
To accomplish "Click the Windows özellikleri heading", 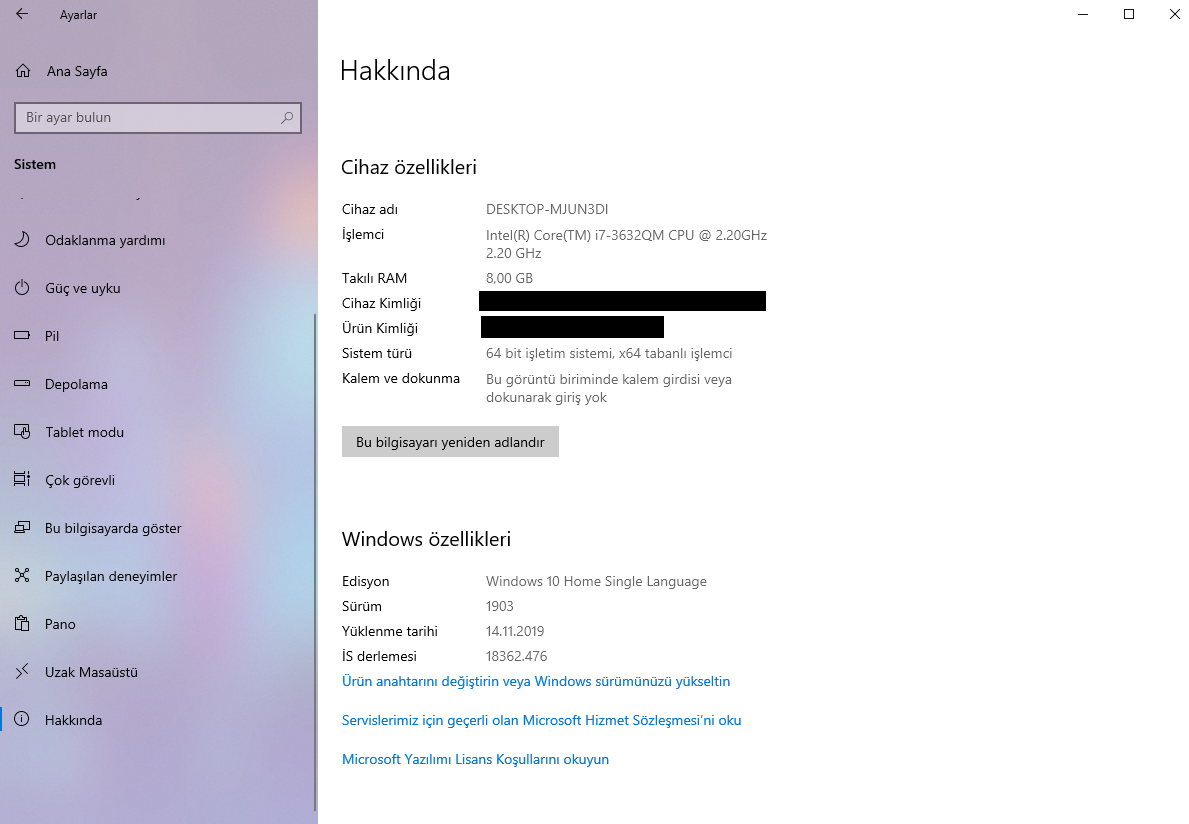I will coord(426,539).
